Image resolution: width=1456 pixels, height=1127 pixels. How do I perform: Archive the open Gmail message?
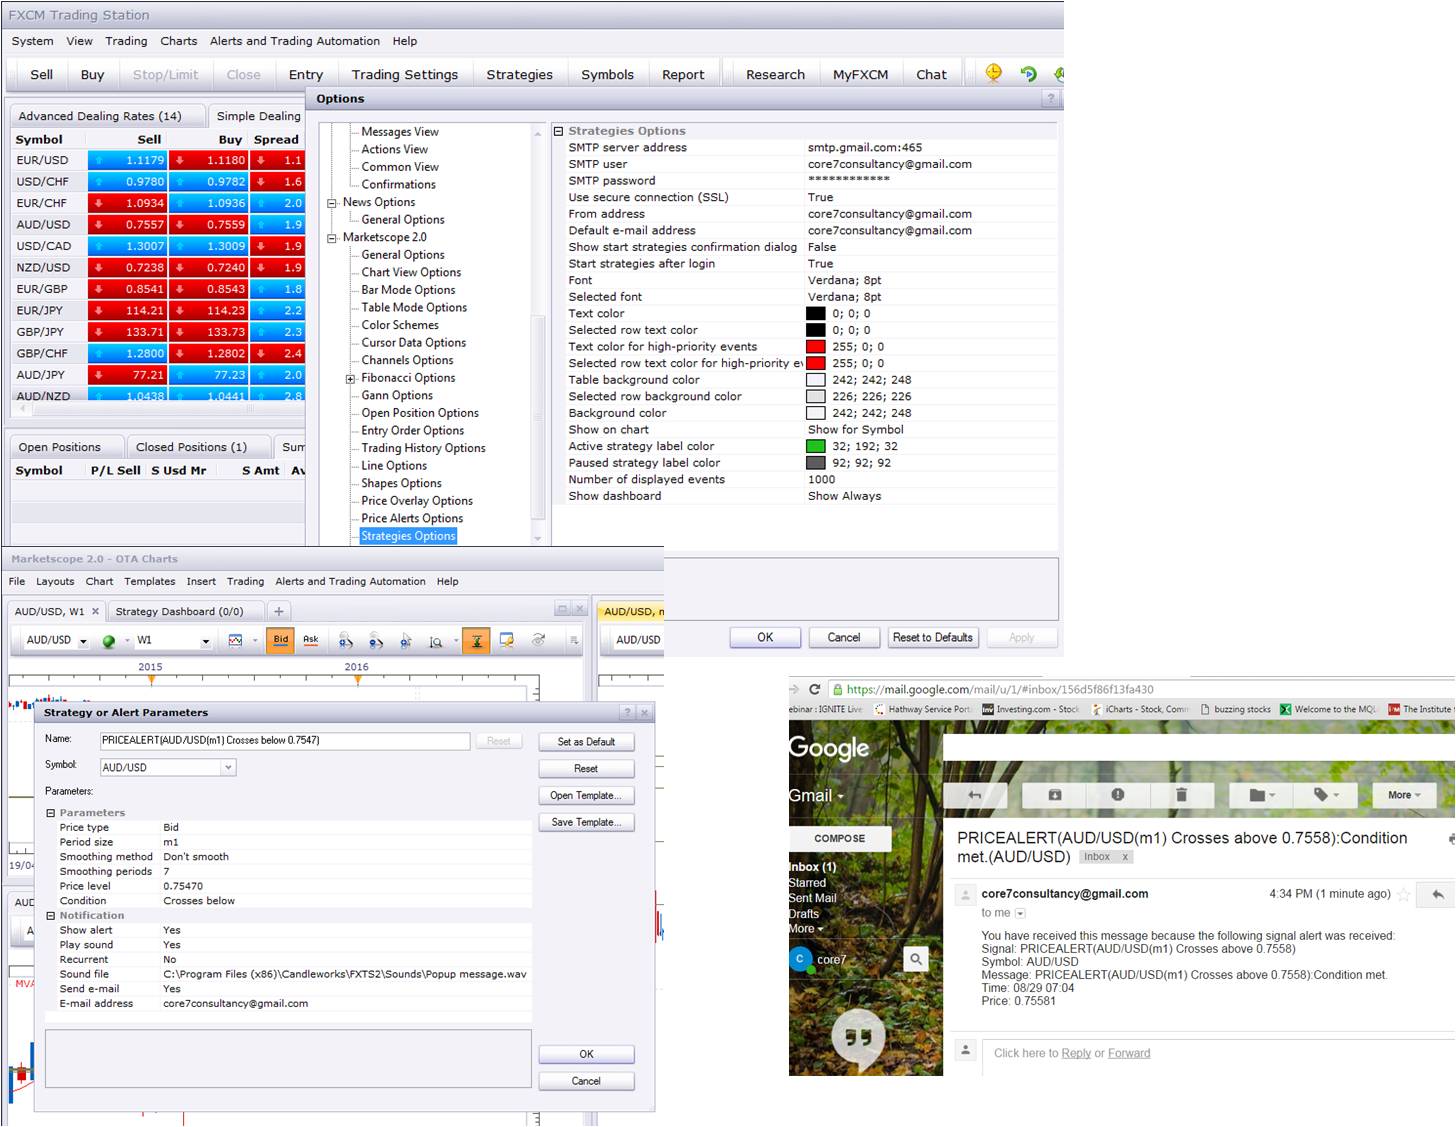click(1054, 795)
